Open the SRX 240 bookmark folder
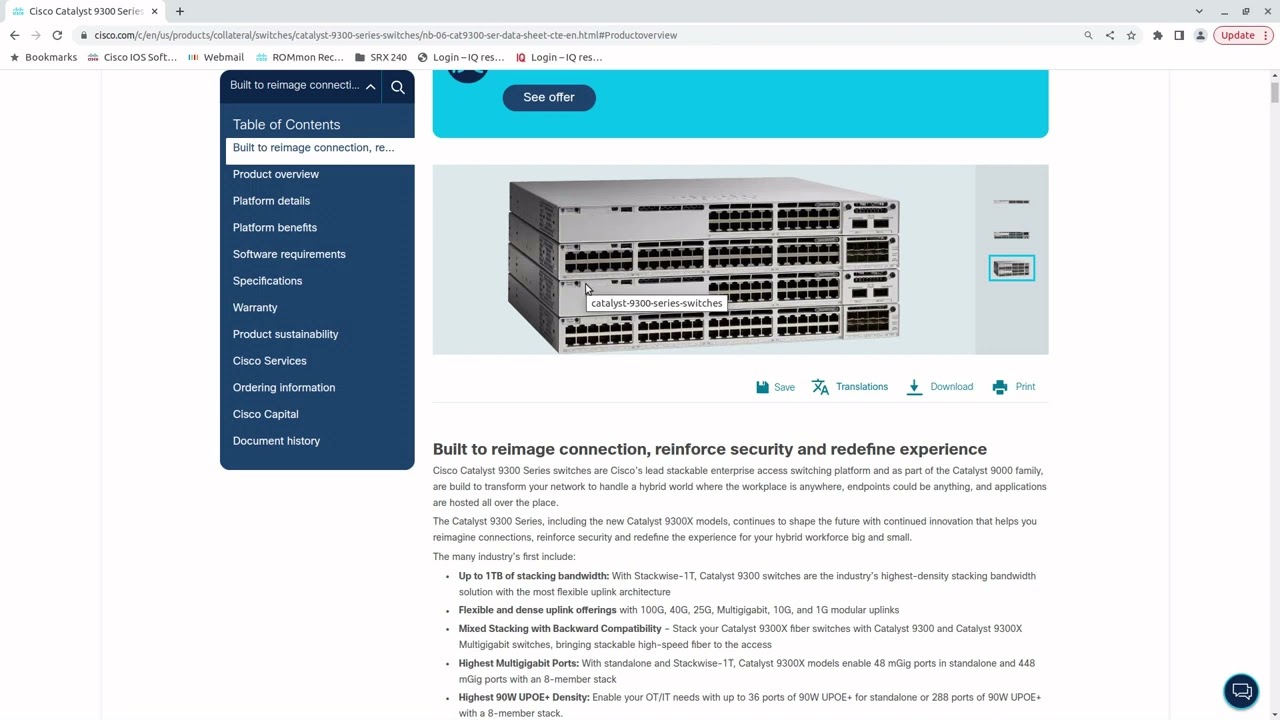This screenshot has height=720, width=1280. pyautogui.click(x=381, y=57)
